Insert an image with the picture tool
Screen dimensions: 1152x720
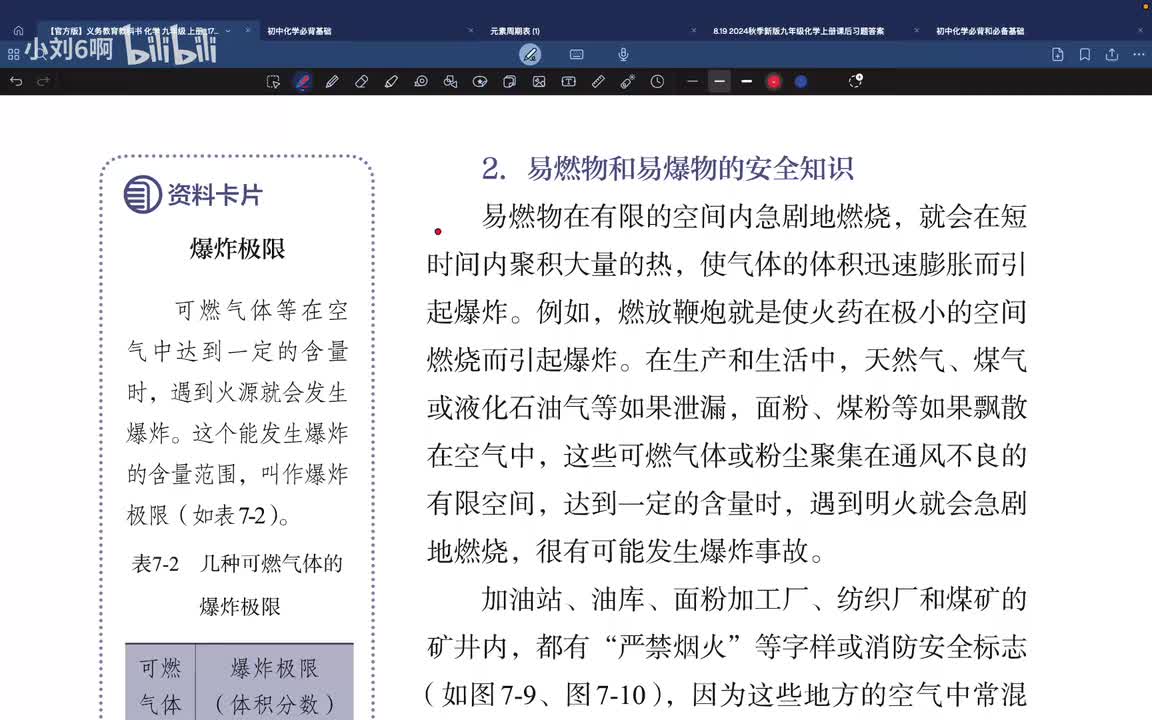pyautogui.click(x=539, y=82)
